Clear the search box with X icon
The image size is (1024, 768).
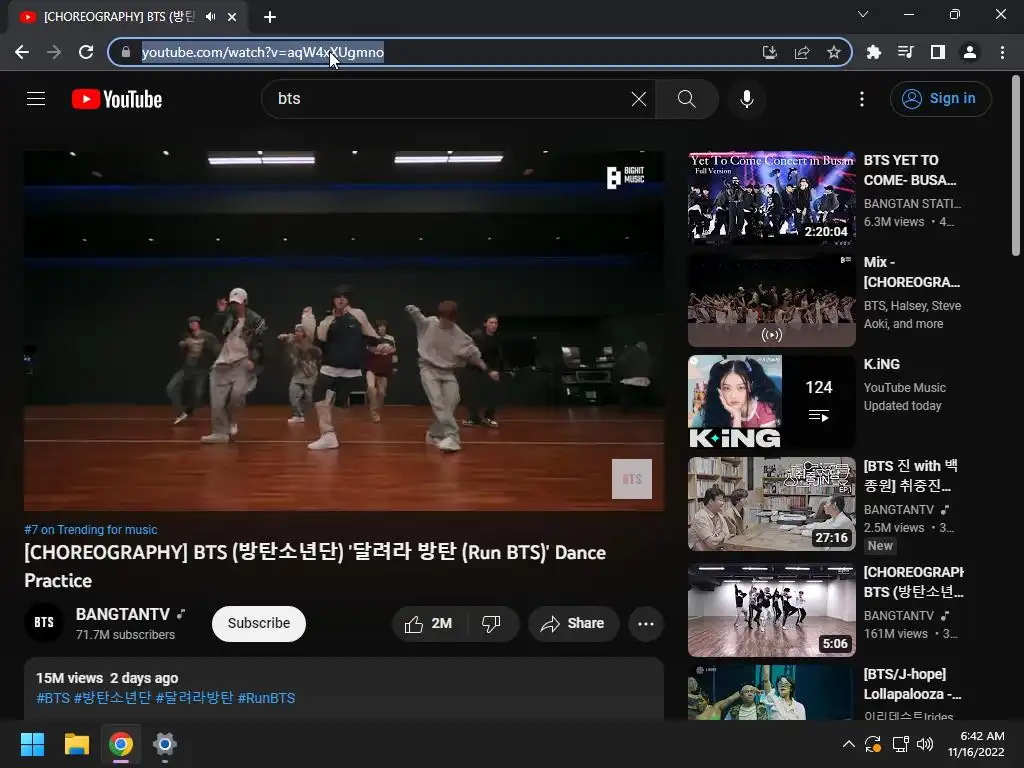point(639,99)
